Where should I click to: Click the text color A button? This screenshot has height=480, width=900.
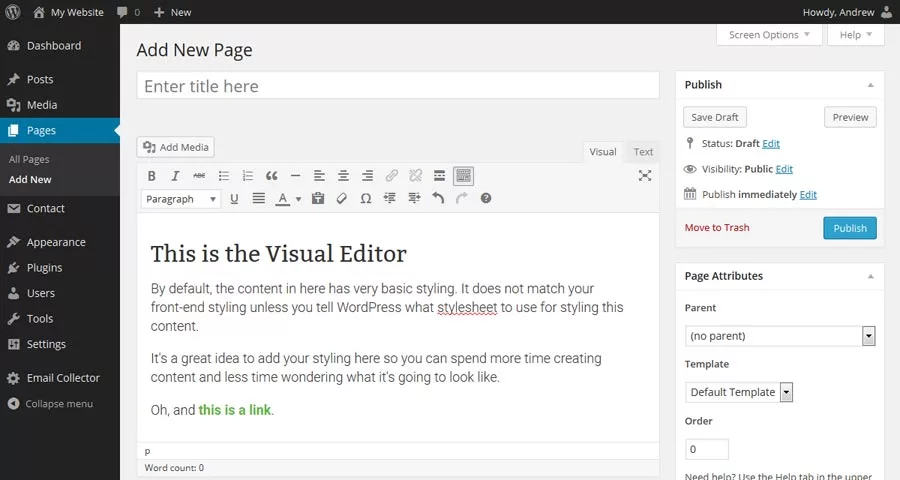click(282, 199)
